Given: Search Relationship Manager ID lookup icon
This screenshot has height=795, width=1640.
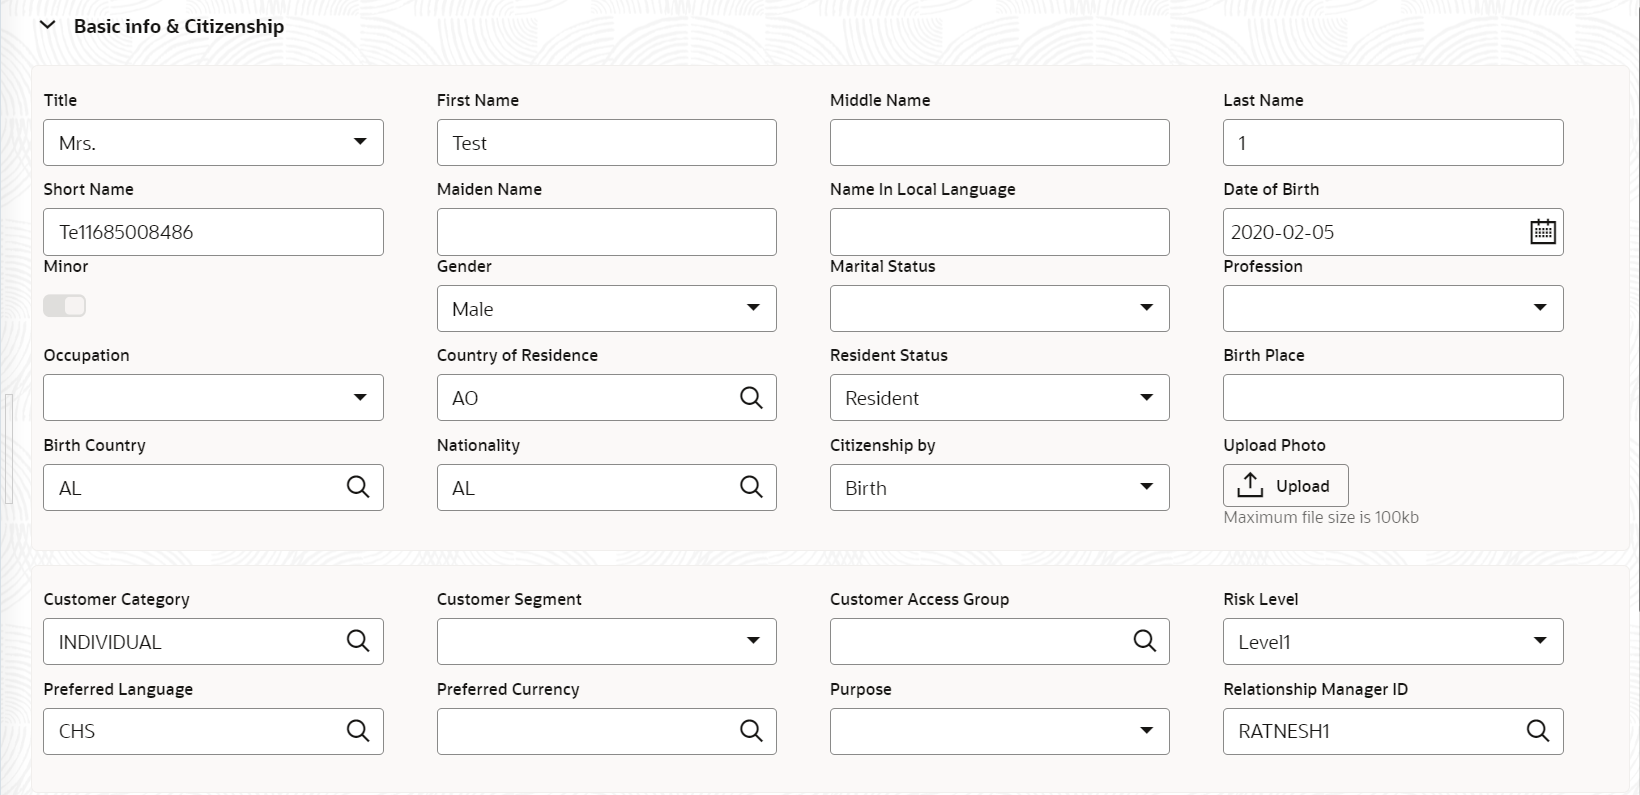Looking at the screenshot, I should [x=1538, y=731].
